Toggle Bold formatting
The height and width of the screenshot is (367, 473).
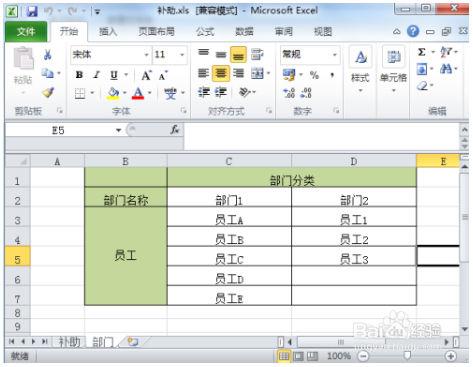tap(79, 75)
